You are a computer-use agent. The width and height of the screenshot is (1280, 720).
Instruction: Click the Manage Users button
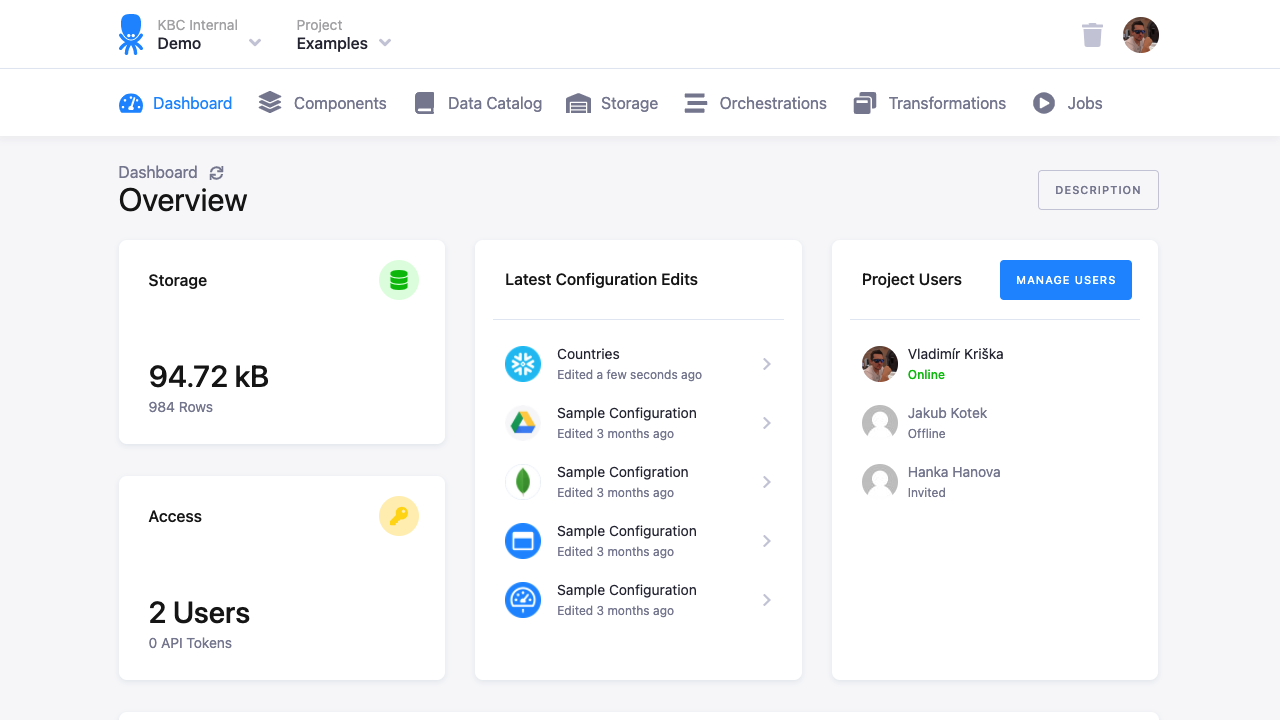click(1065, 280)
